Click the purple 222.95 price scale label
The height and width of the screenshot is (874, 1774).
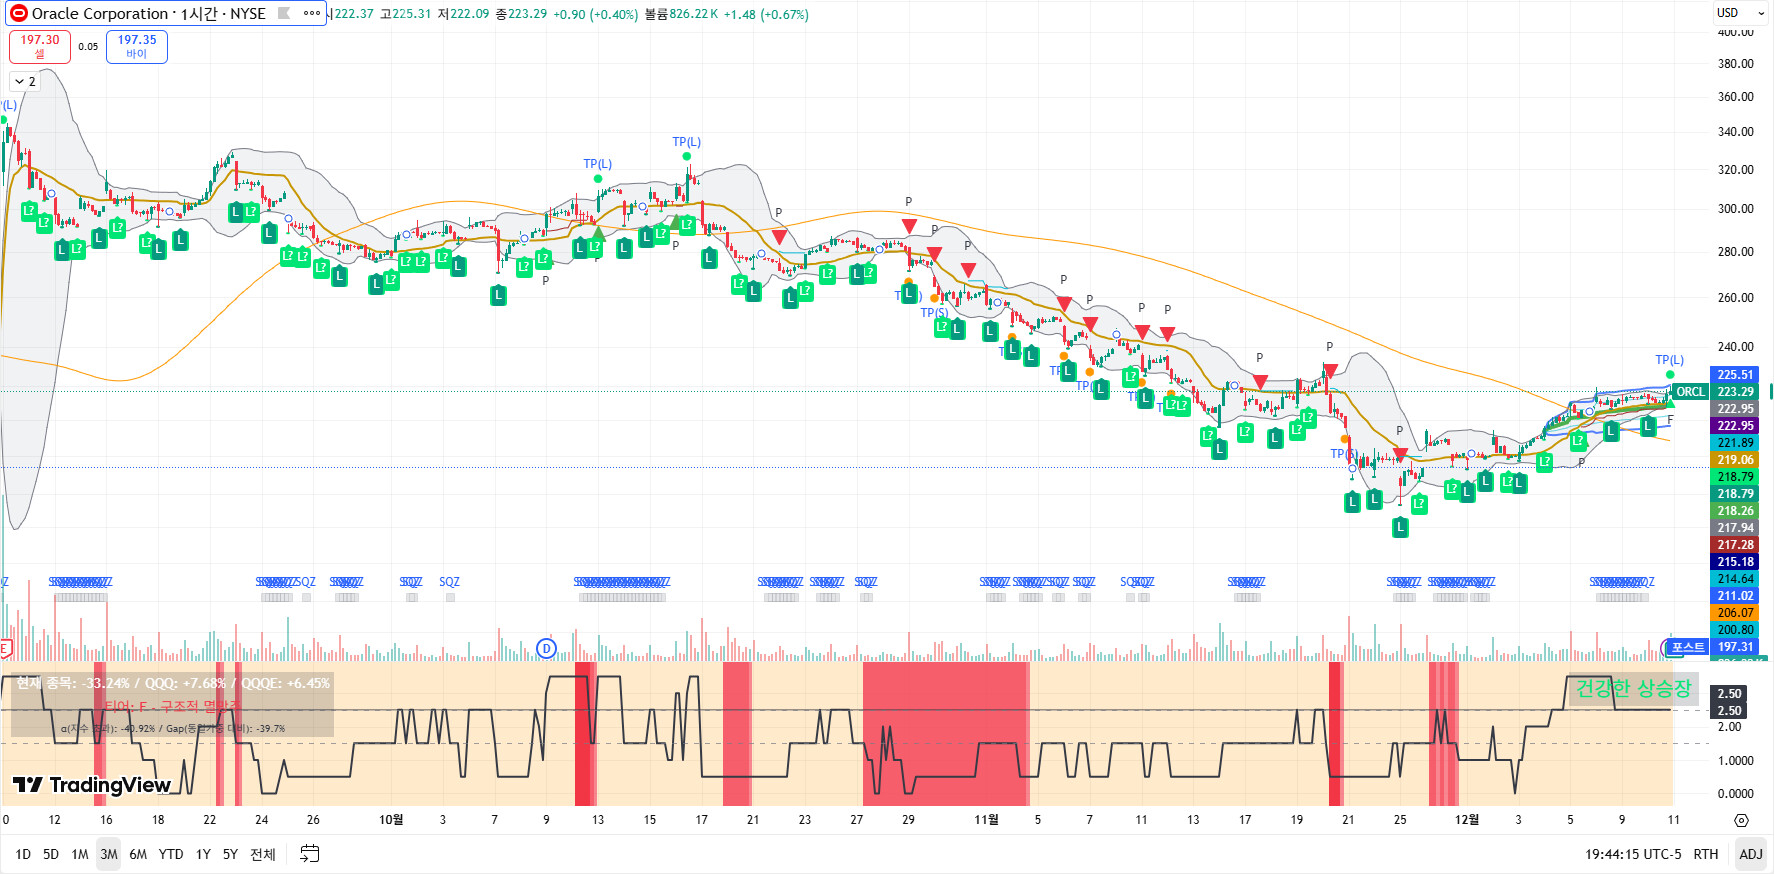coord(1735,426)
